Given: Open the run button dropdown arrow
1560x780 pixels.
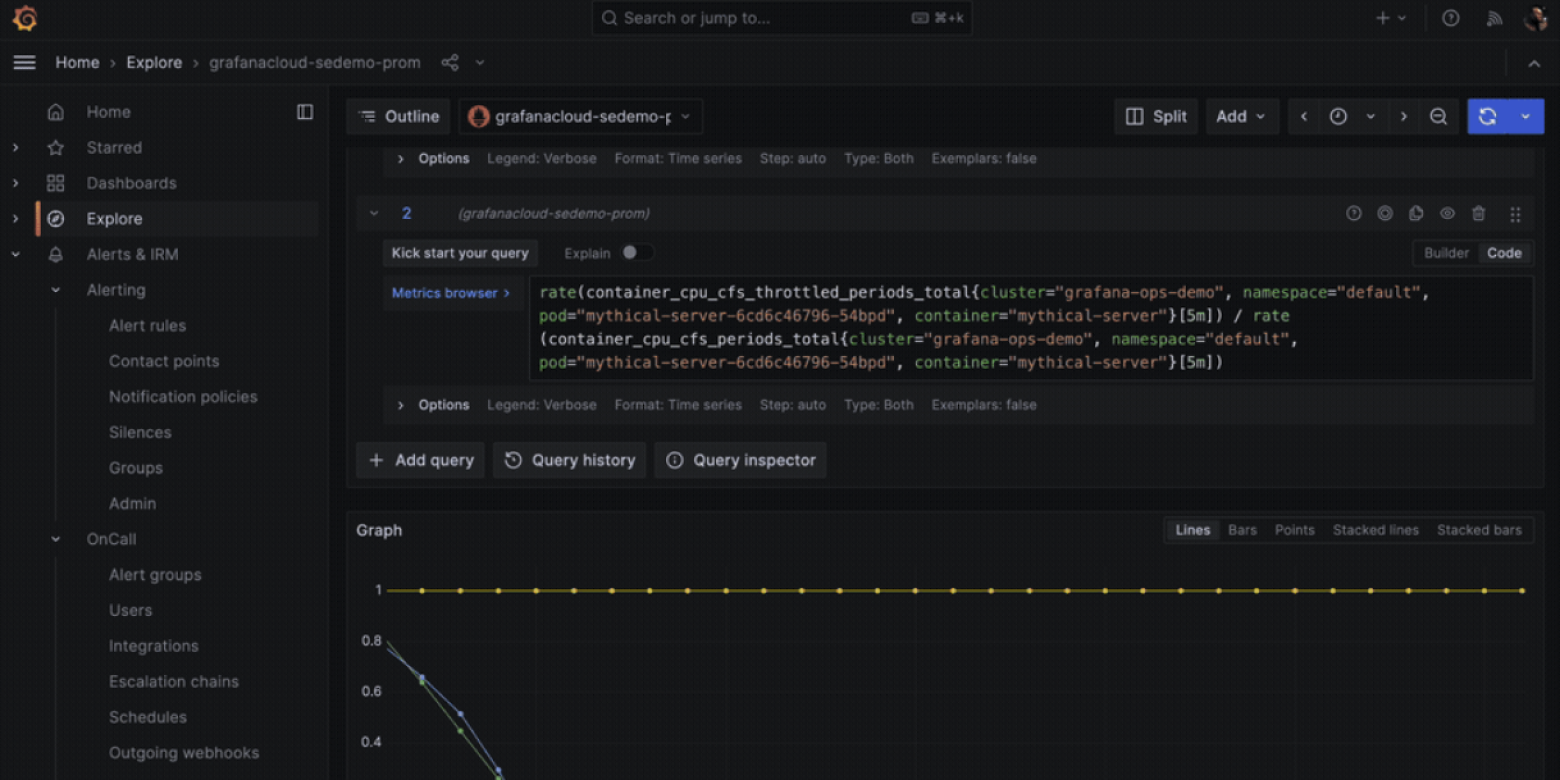Looking at the screenshot, I should tap(1526, 116).
